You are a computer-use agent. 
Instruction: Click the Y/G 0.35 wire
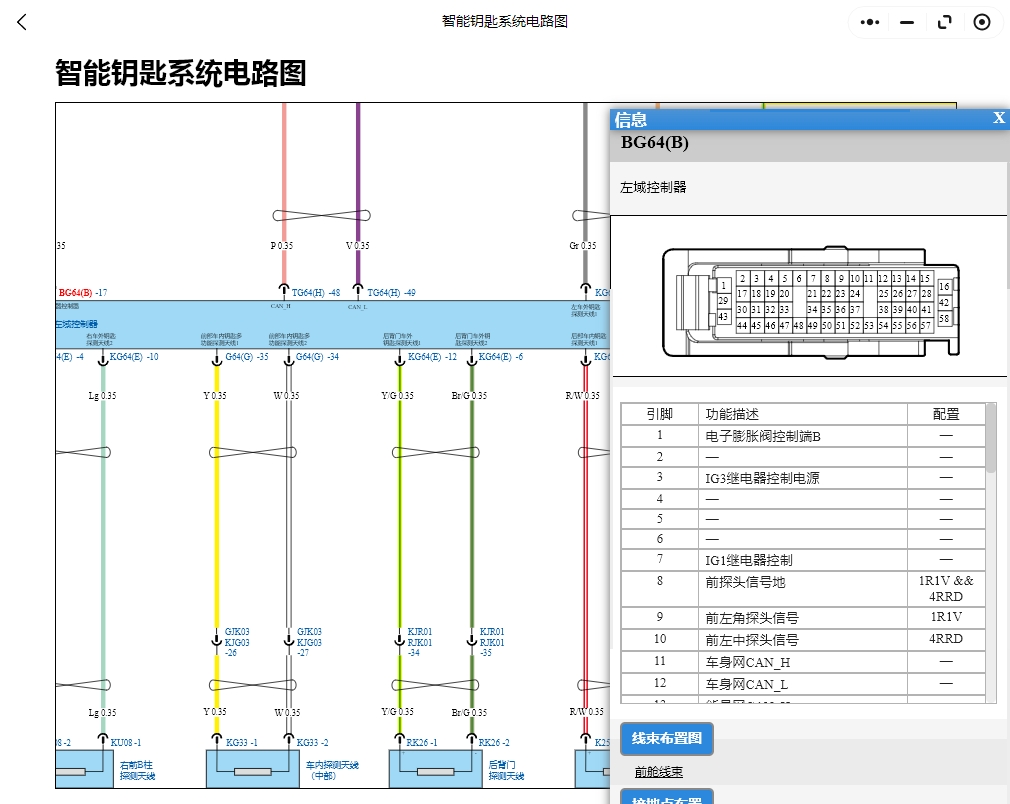tap(399, 515)
